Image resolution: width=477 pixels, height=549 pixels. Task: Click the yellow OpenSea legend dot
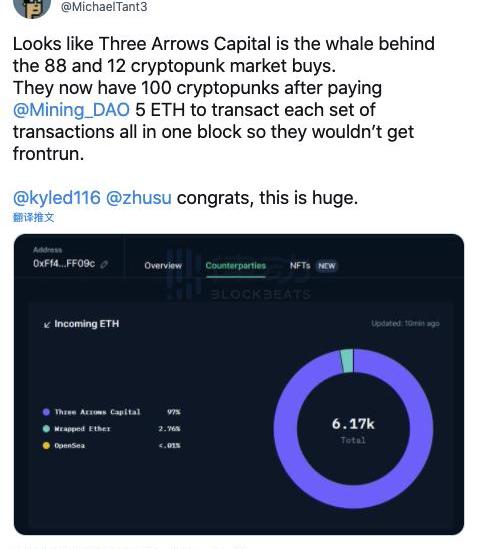click(x=46, y=445)
